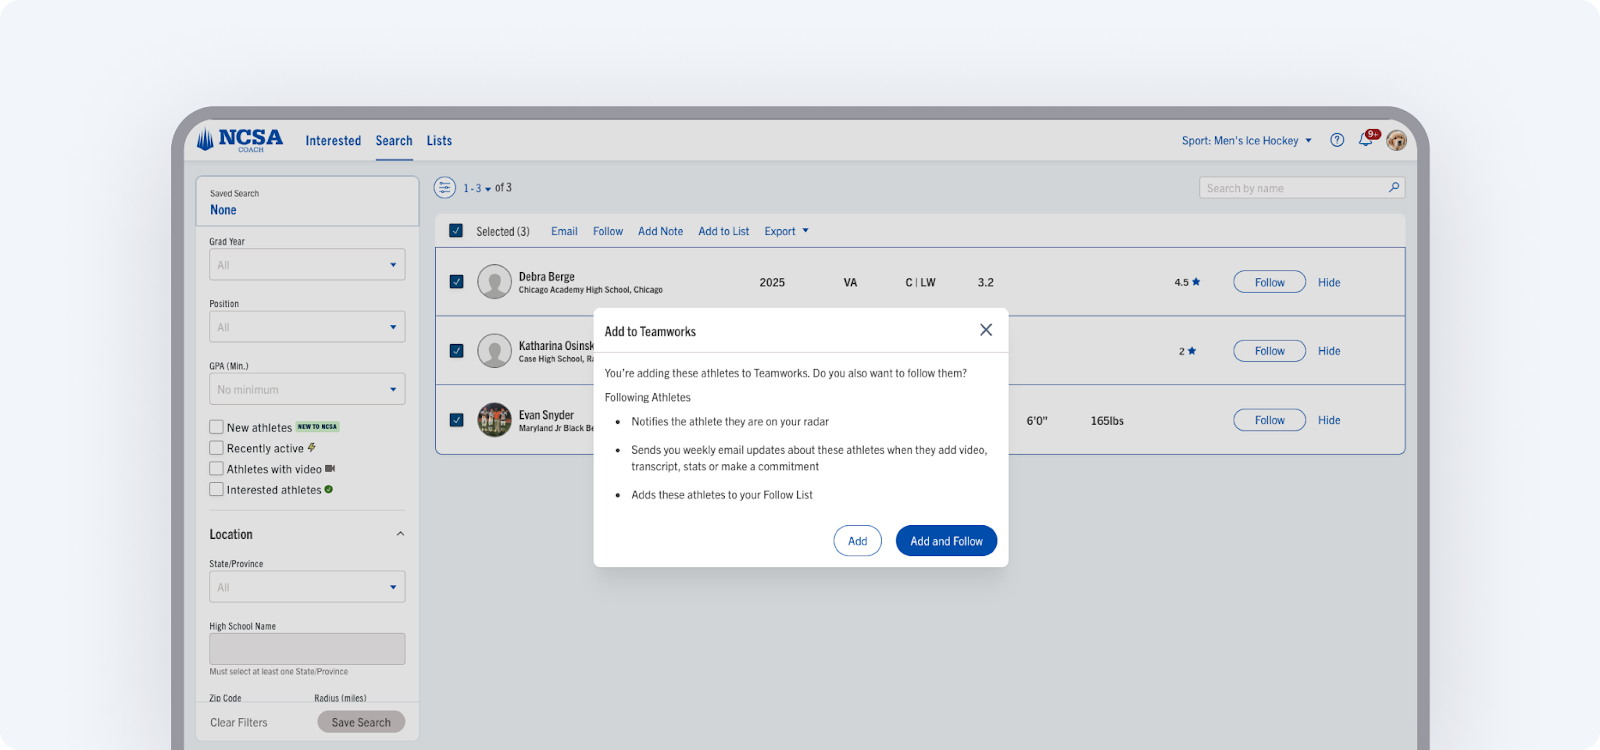Toggle the select-all athletes checkbox

(x=456, y=231)
